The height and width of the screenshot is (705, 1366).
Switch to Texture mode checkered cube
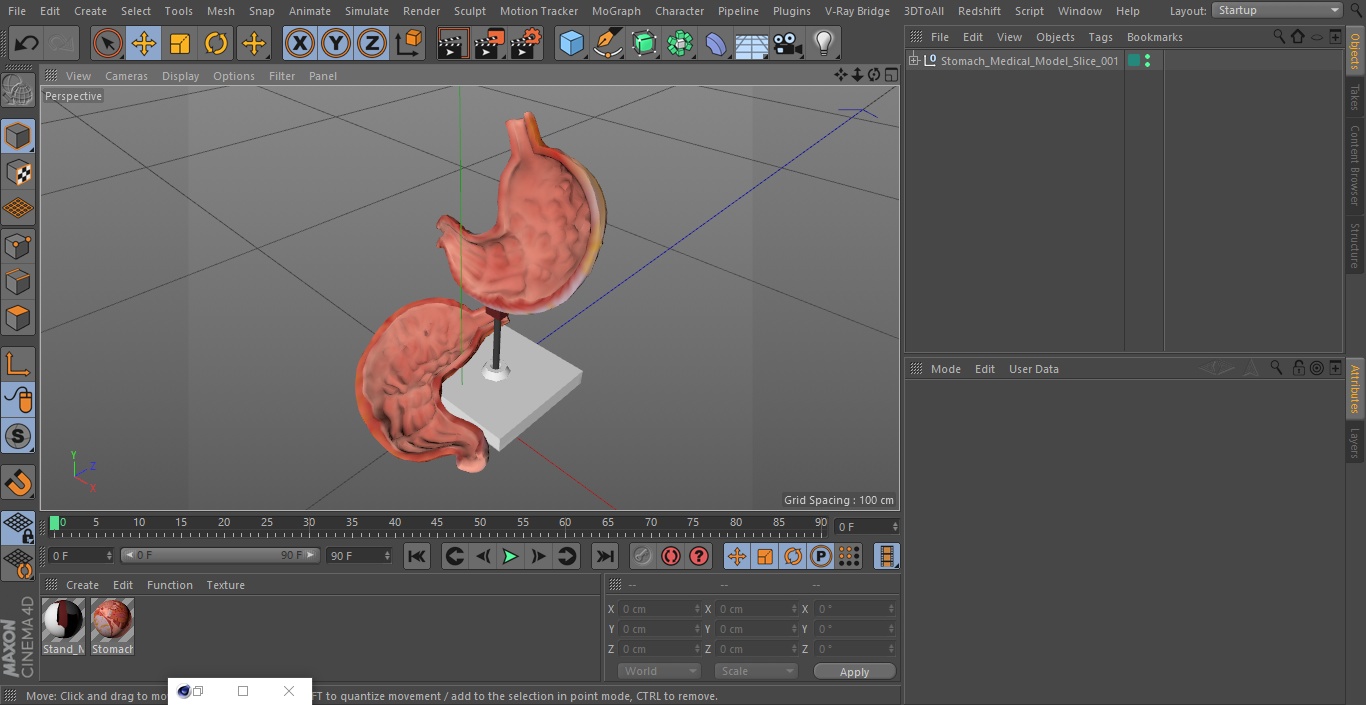18,173
